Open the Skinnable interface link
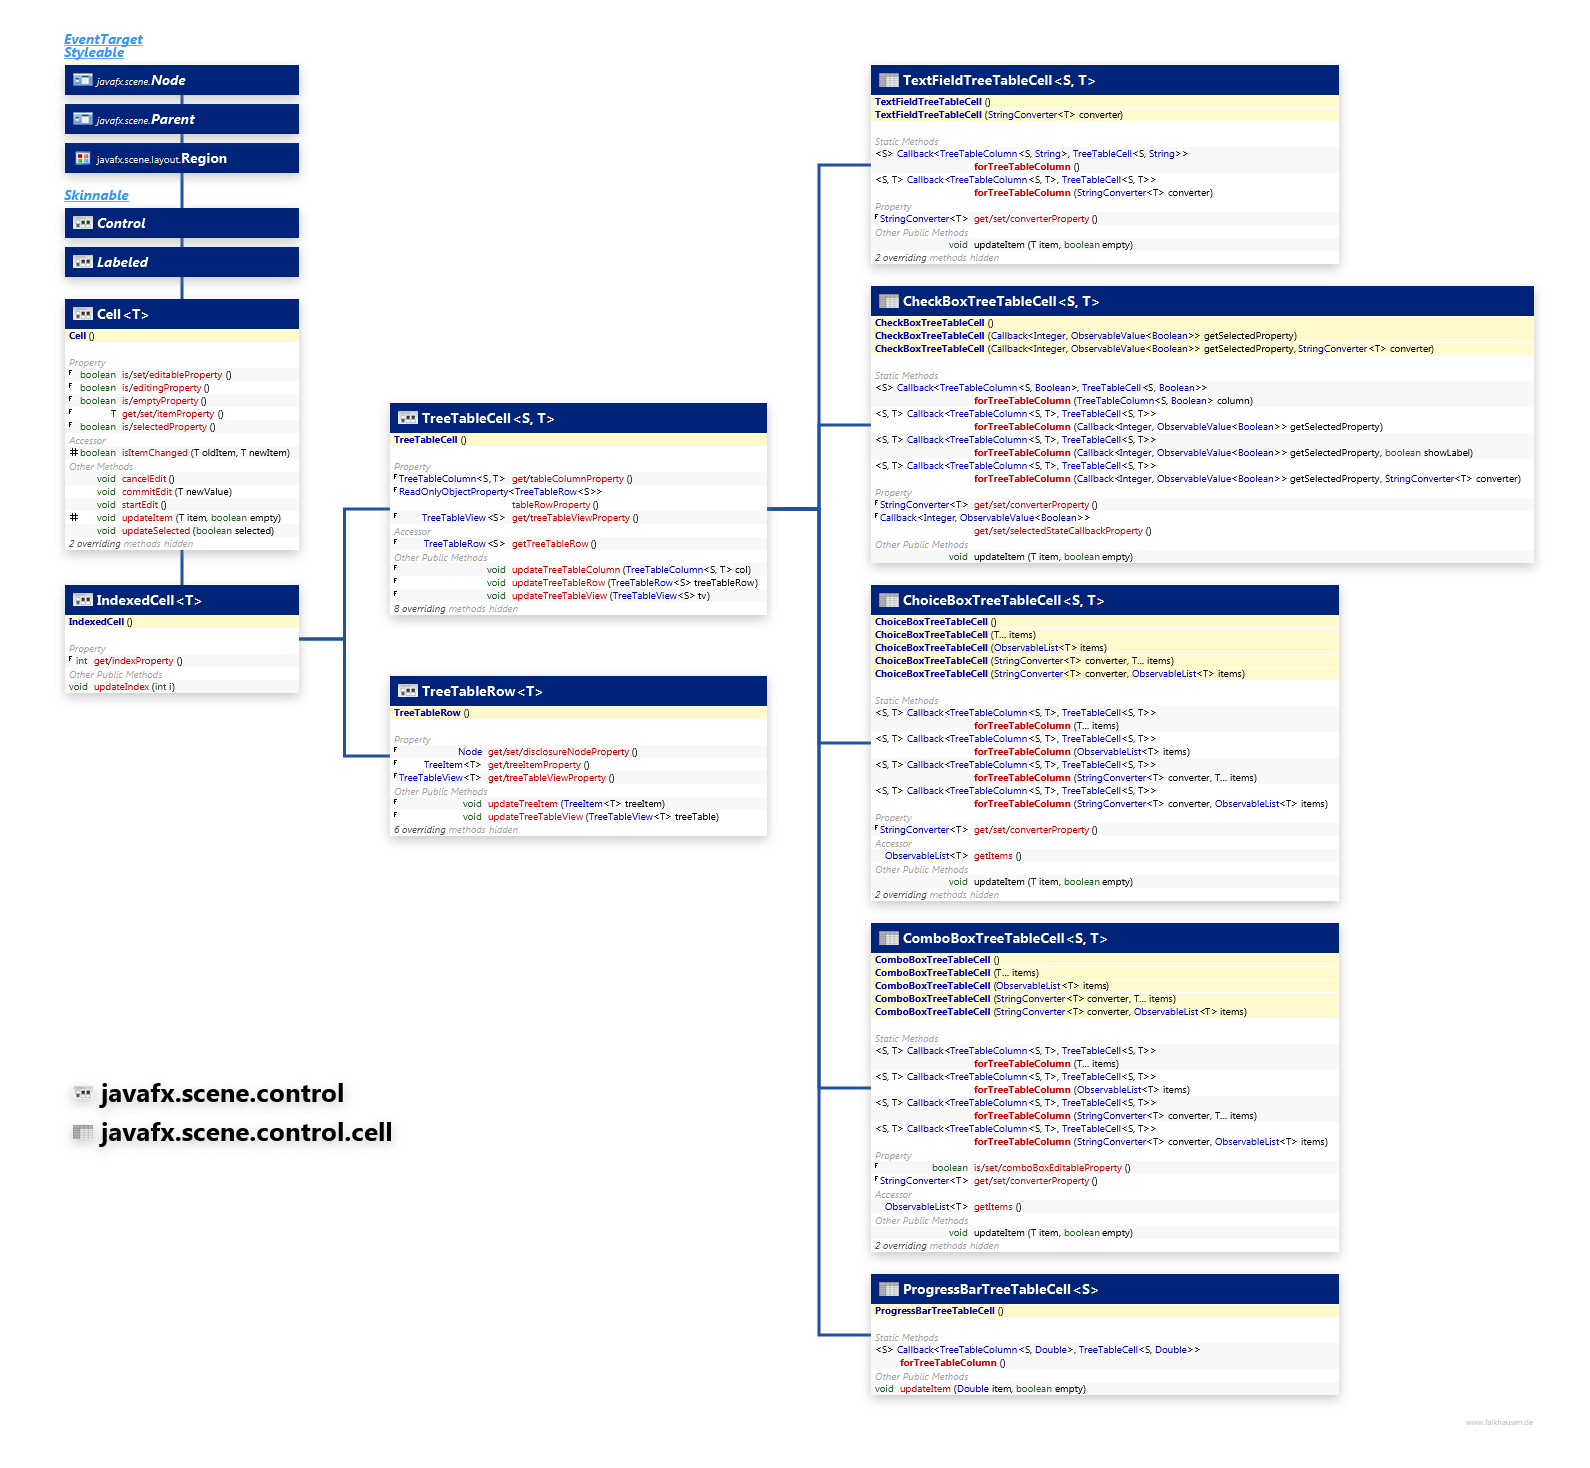1590x1468 pixels. click(96, 195)
